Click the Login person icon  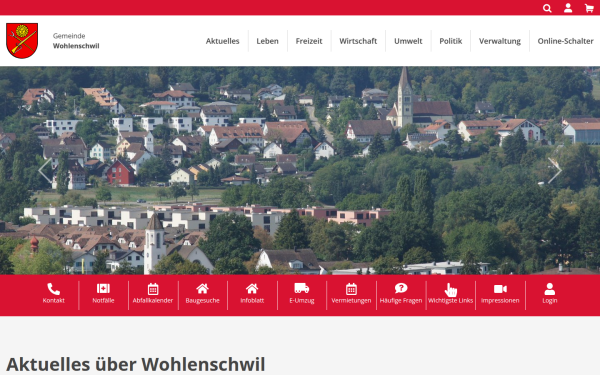click(x=549, y=289)
